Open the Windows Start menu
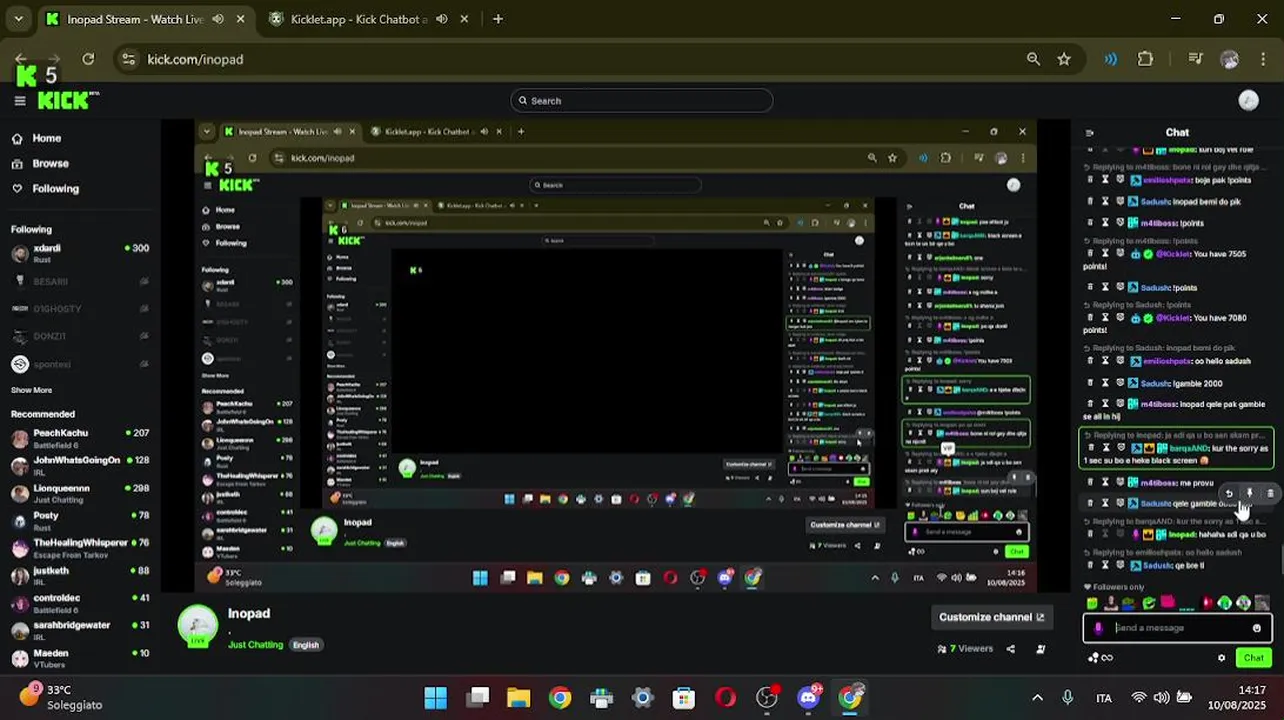The image size is (1284, 720). [x=436, y=697]
